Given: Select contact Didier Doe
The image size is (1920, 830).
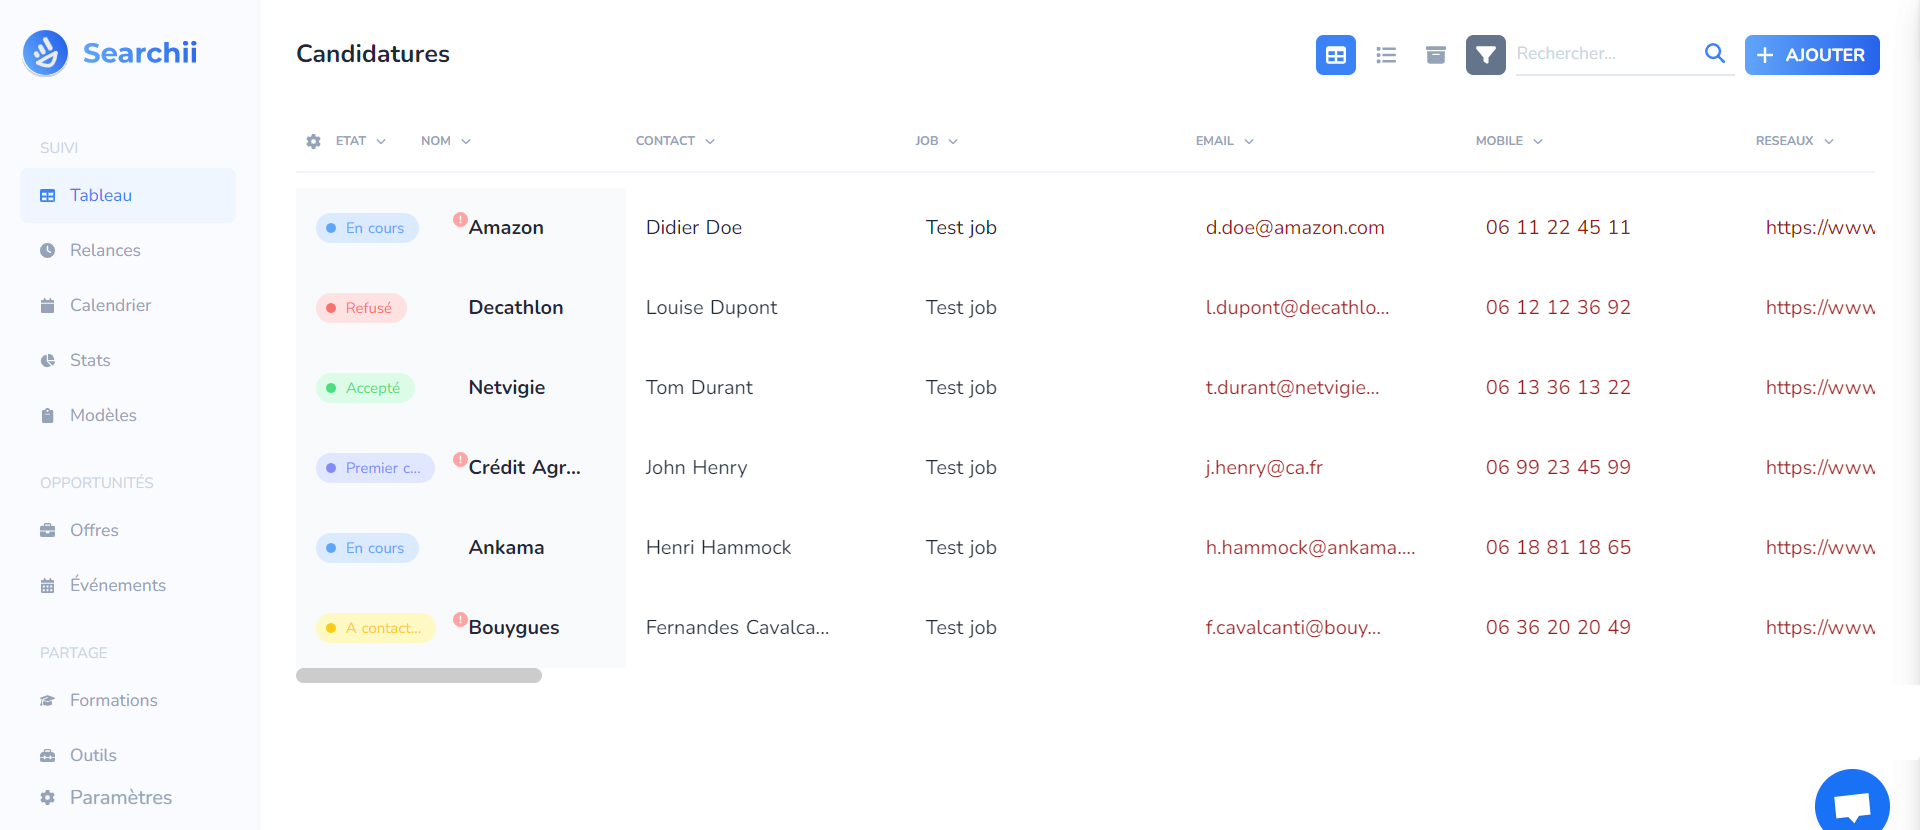Looking at the screenshot, I should pos(694,228).
